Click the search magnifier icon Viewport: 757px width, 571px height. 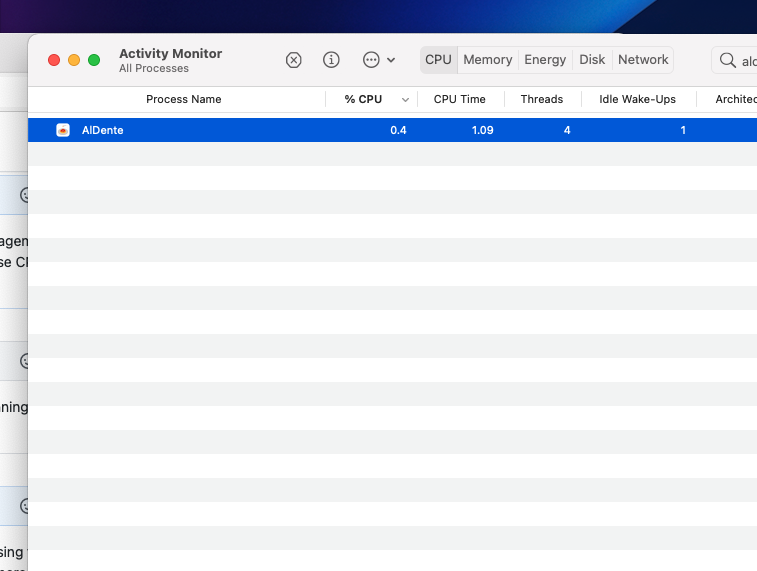coord(728,60)
